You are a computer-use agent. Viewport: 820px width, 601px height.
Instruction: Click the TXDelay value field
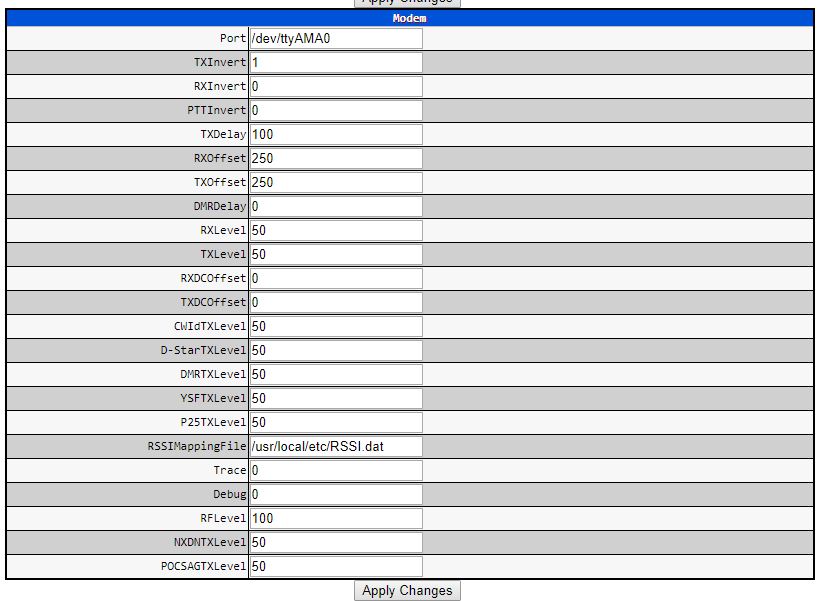pyautogui.click(x=336, y=134)
